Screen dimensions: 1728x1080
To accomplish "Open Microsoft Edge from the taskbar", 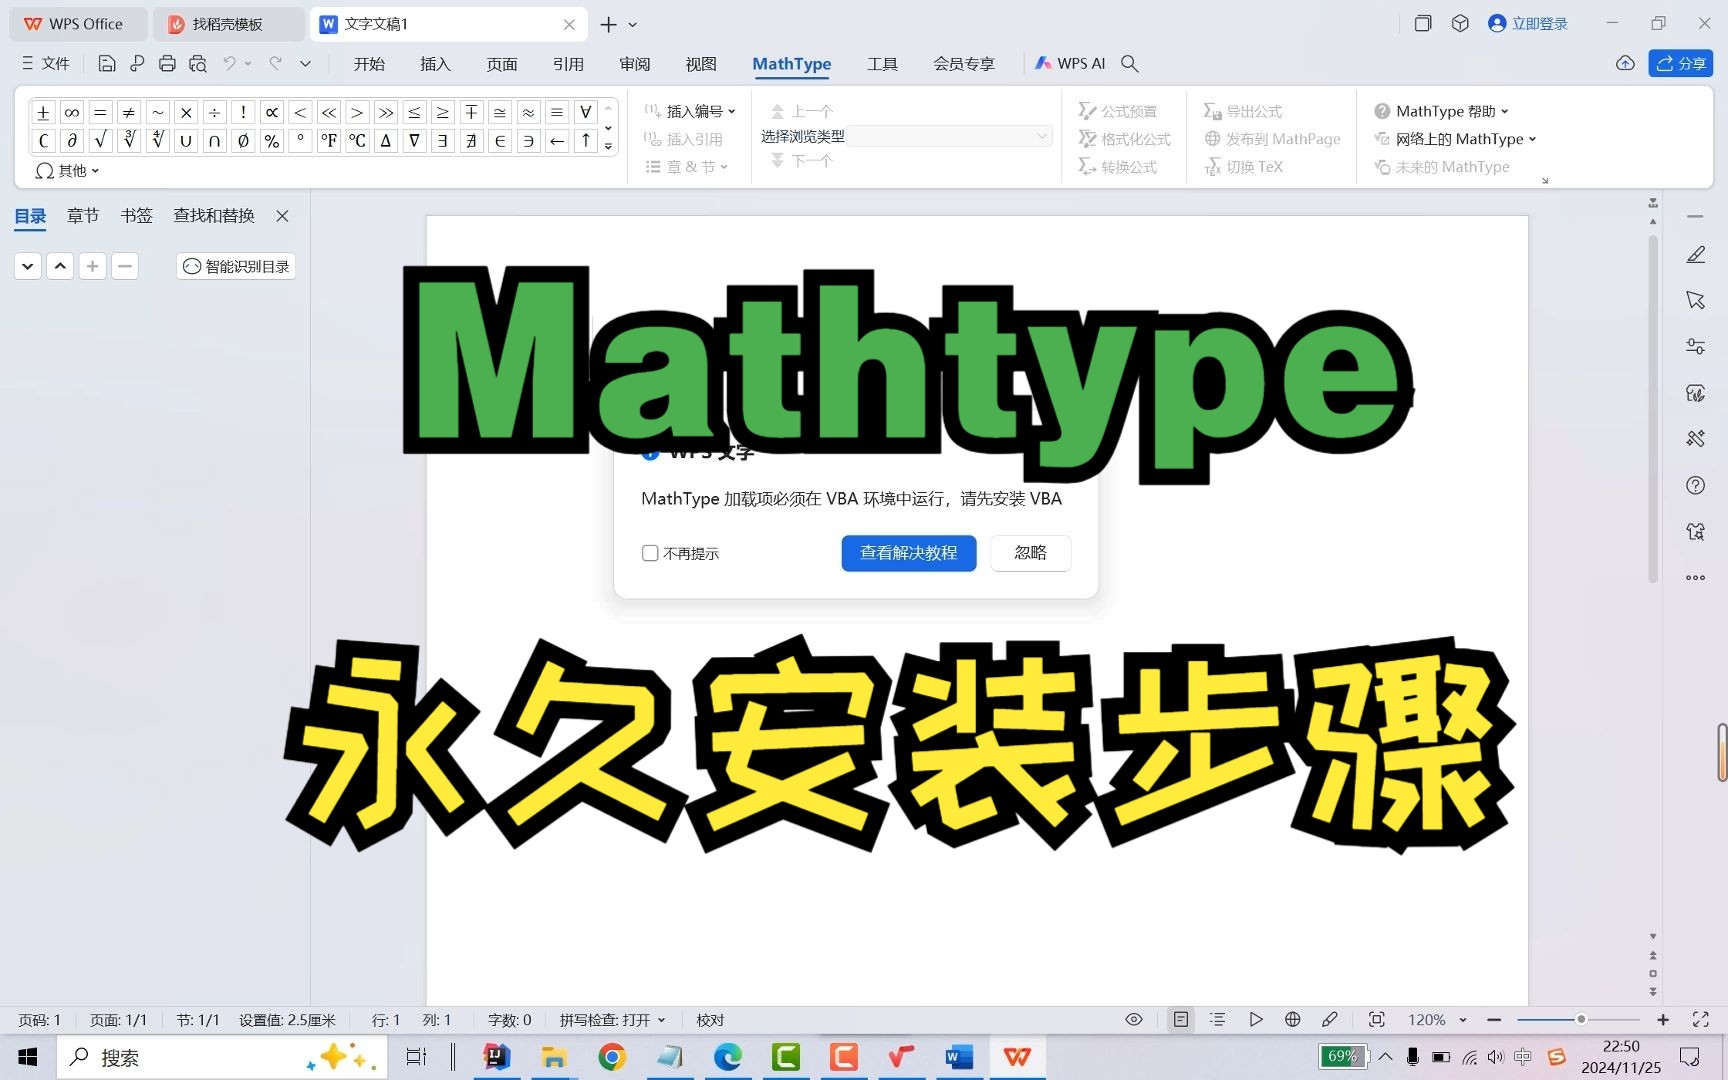I will (x=728, y=1057).
